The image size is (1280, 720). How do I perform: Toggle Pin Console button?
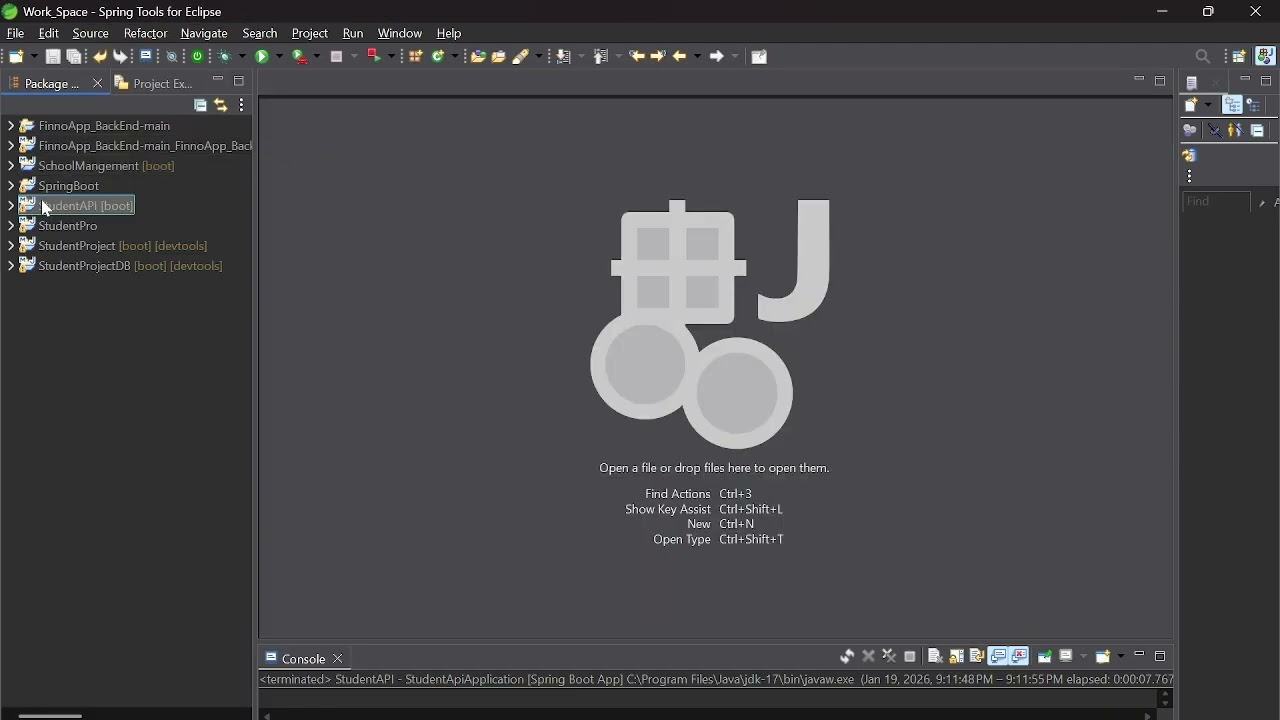tap(1045, 656)
